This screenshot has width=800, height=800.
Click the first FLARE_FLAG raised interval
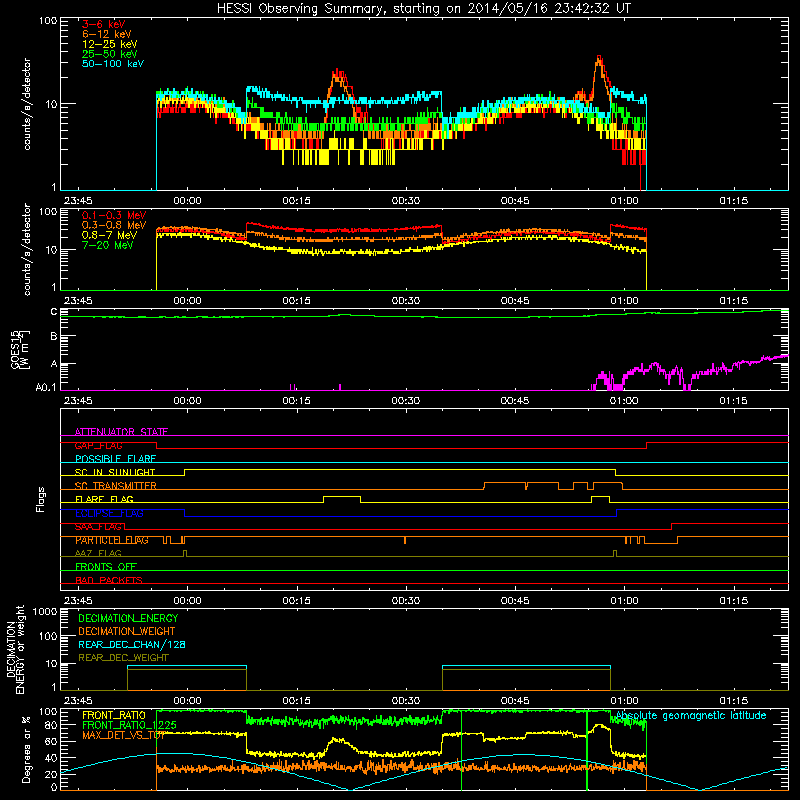click(x=342, y=496)
